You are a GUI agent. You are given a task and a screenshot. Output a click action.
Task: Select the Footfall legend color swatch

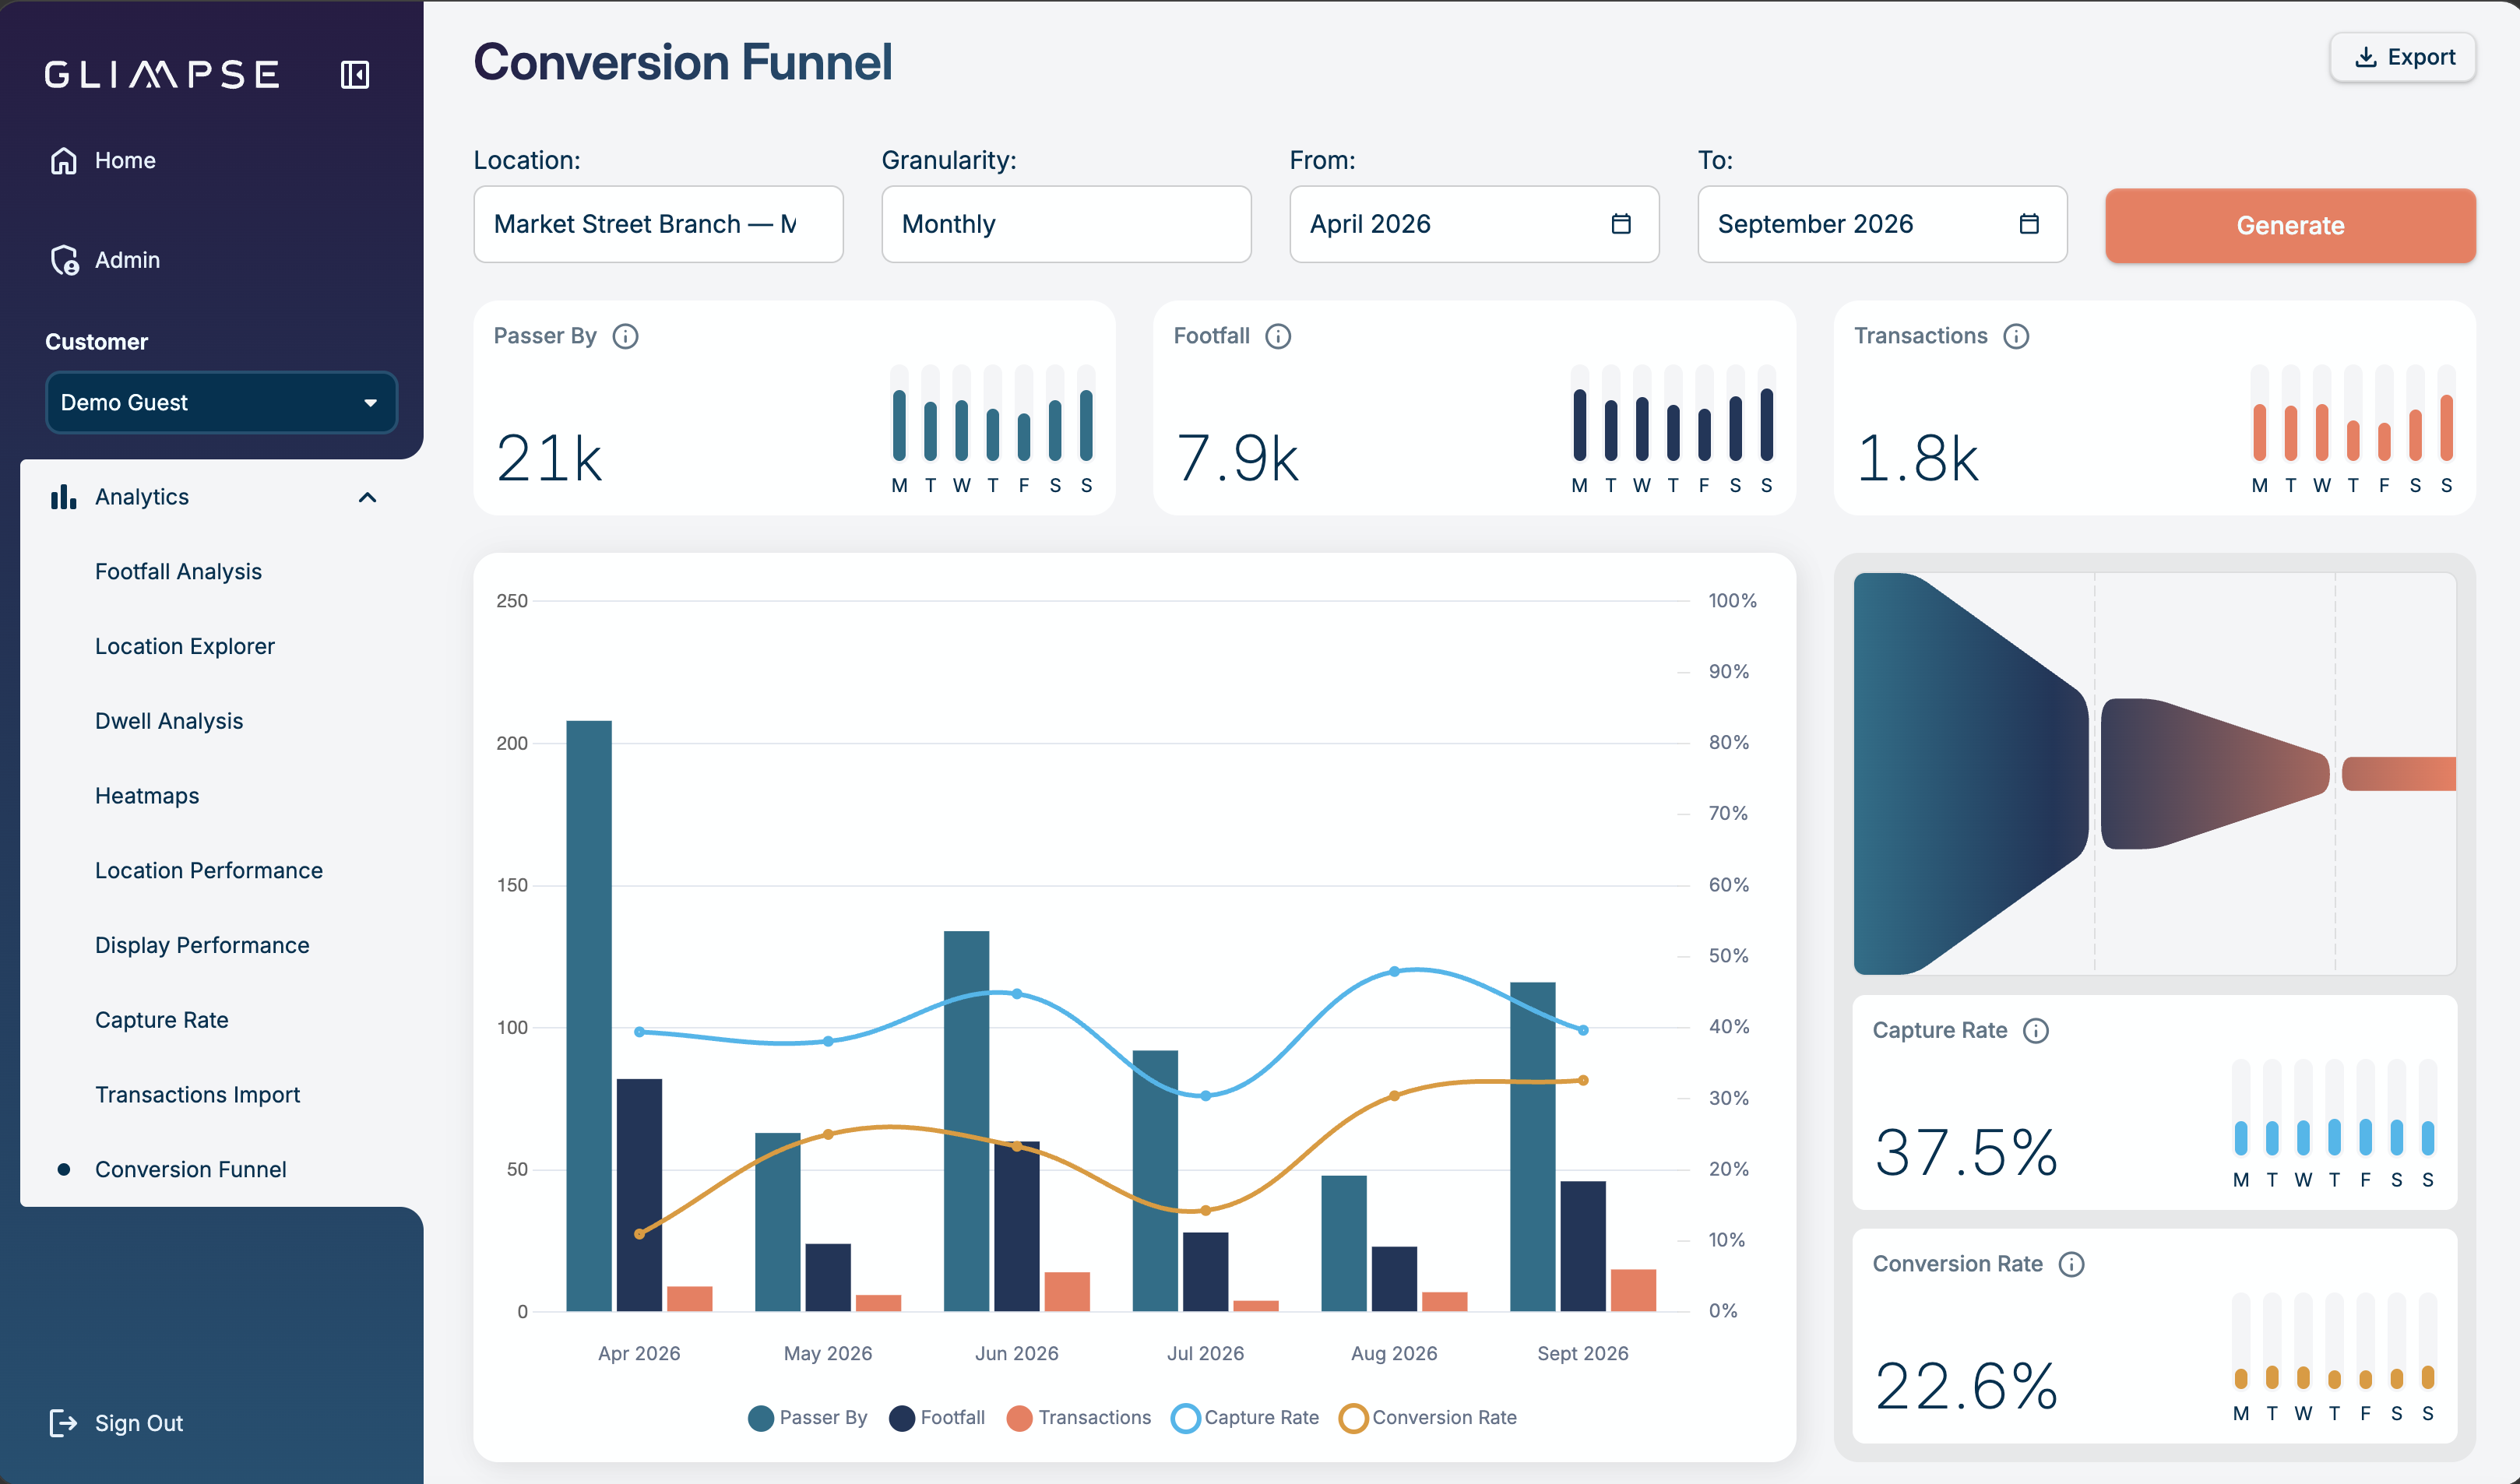pyautogui.click(x=902, y=1418)
